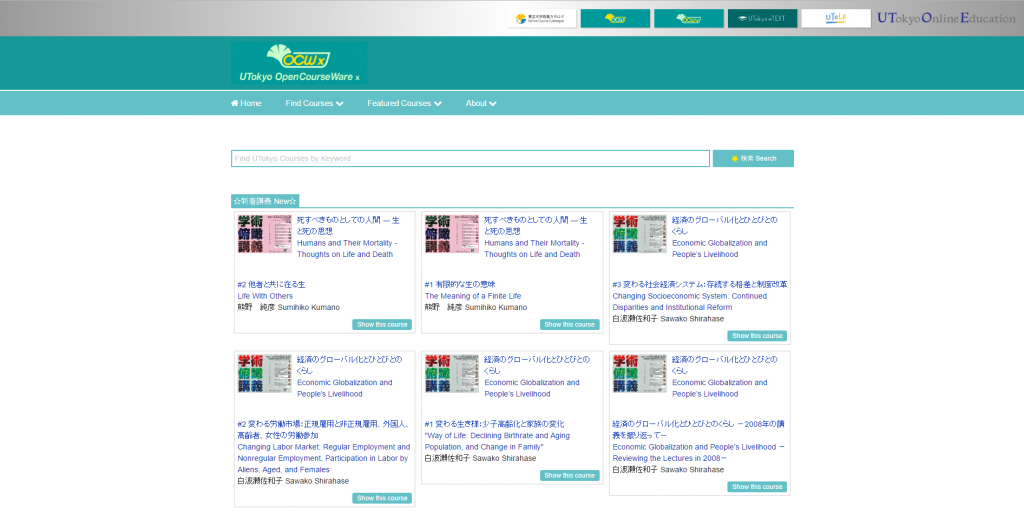Click Sawako Shirahase under Changing Labor Market
This screenshot has height=522, width=1024.
coord(293,481)
